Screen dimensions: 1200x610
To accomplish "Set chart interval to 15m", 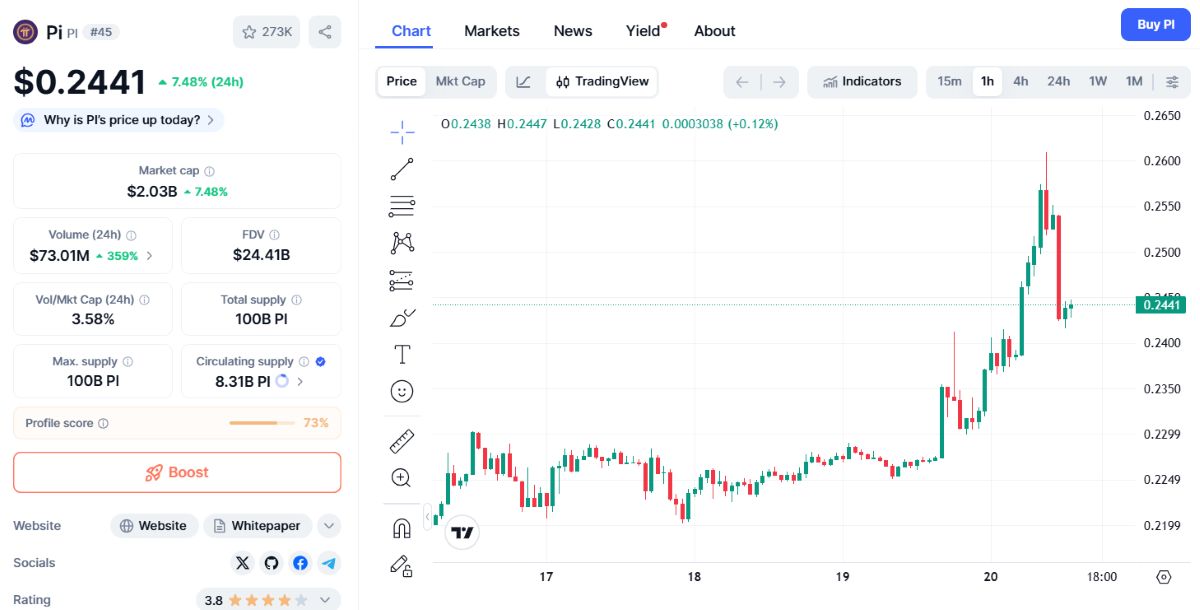I will tap(950, 82).
